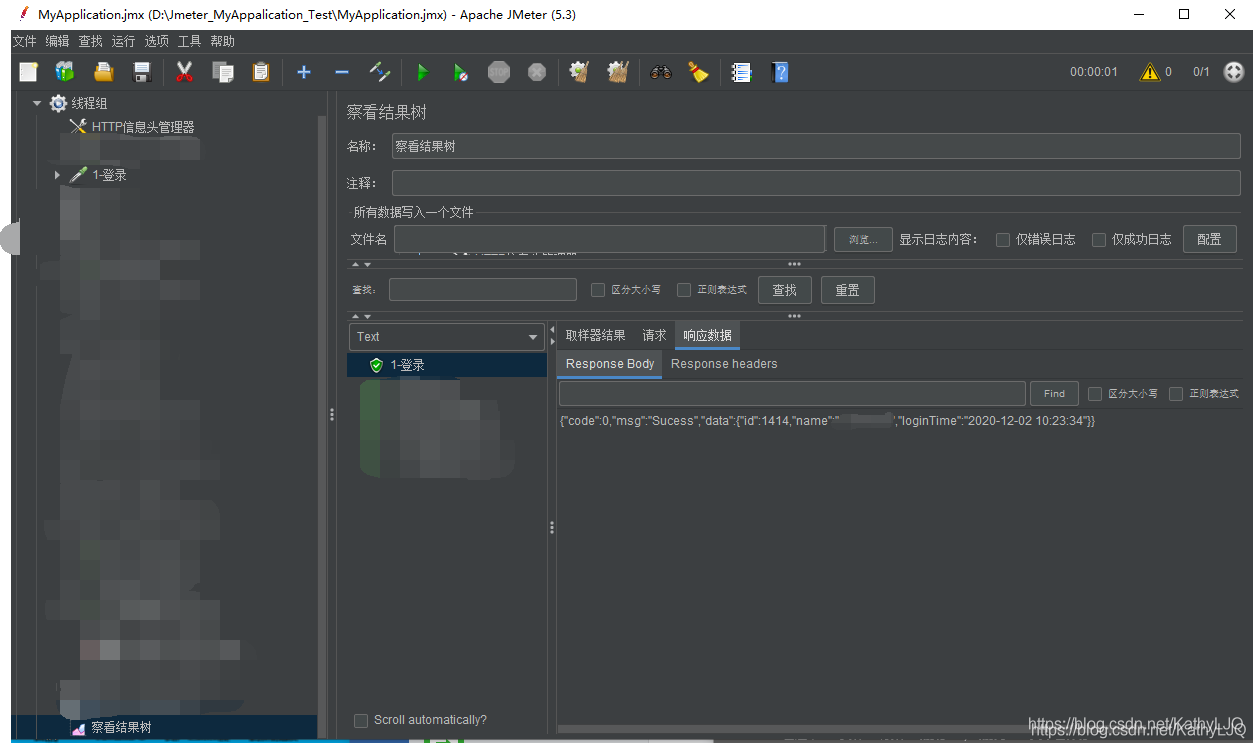This screenshot has width=1256, height=749.
Task: Open Help with the question mark icon
Action: 780,72
